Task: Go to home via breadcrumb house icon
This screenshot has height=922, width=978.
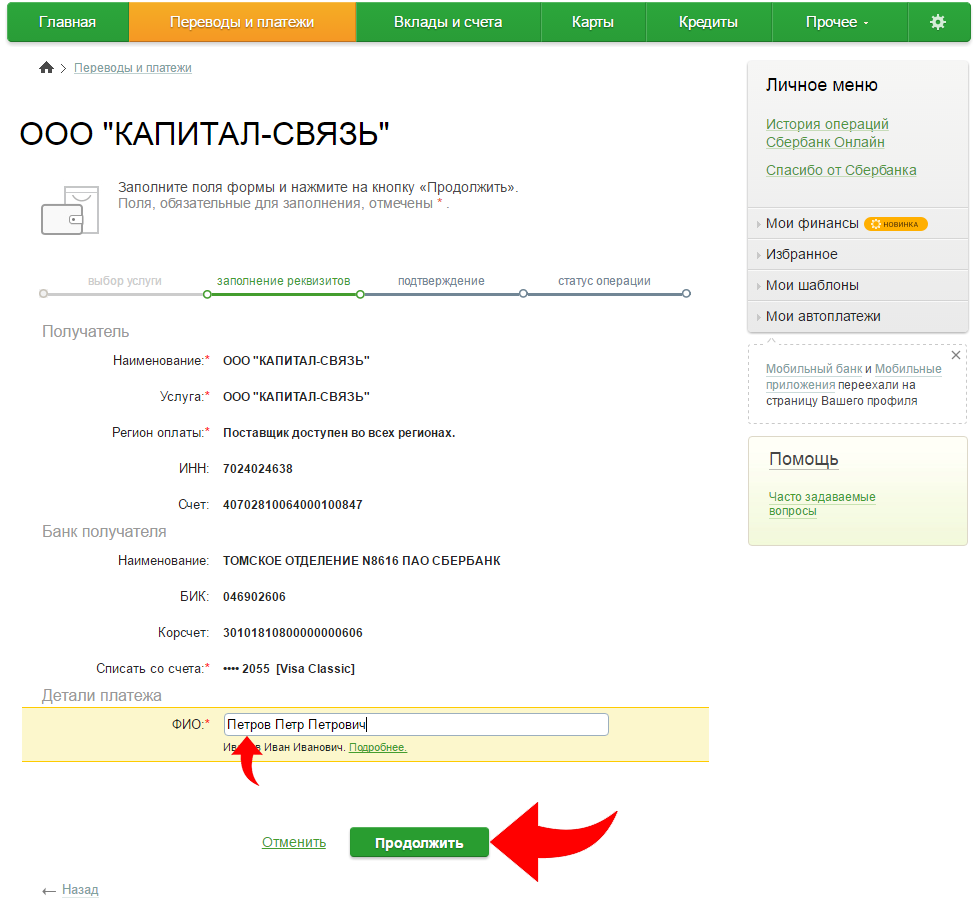Action: pos(46,67)
